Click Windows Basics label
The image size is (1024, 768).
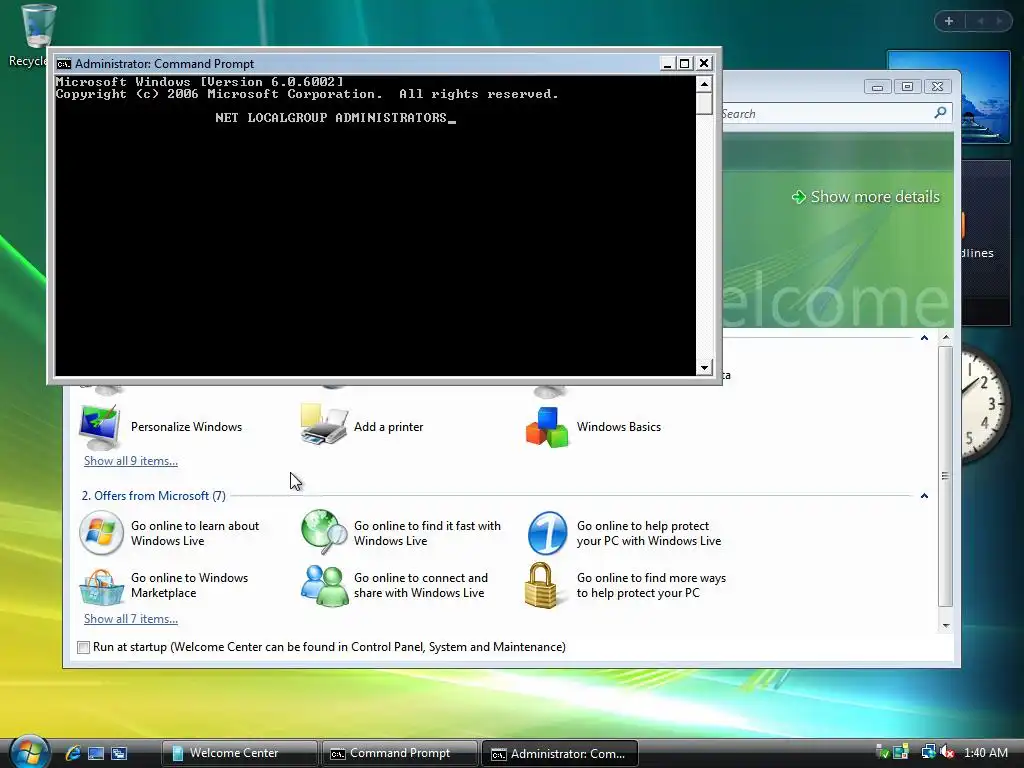pos(618,426)
